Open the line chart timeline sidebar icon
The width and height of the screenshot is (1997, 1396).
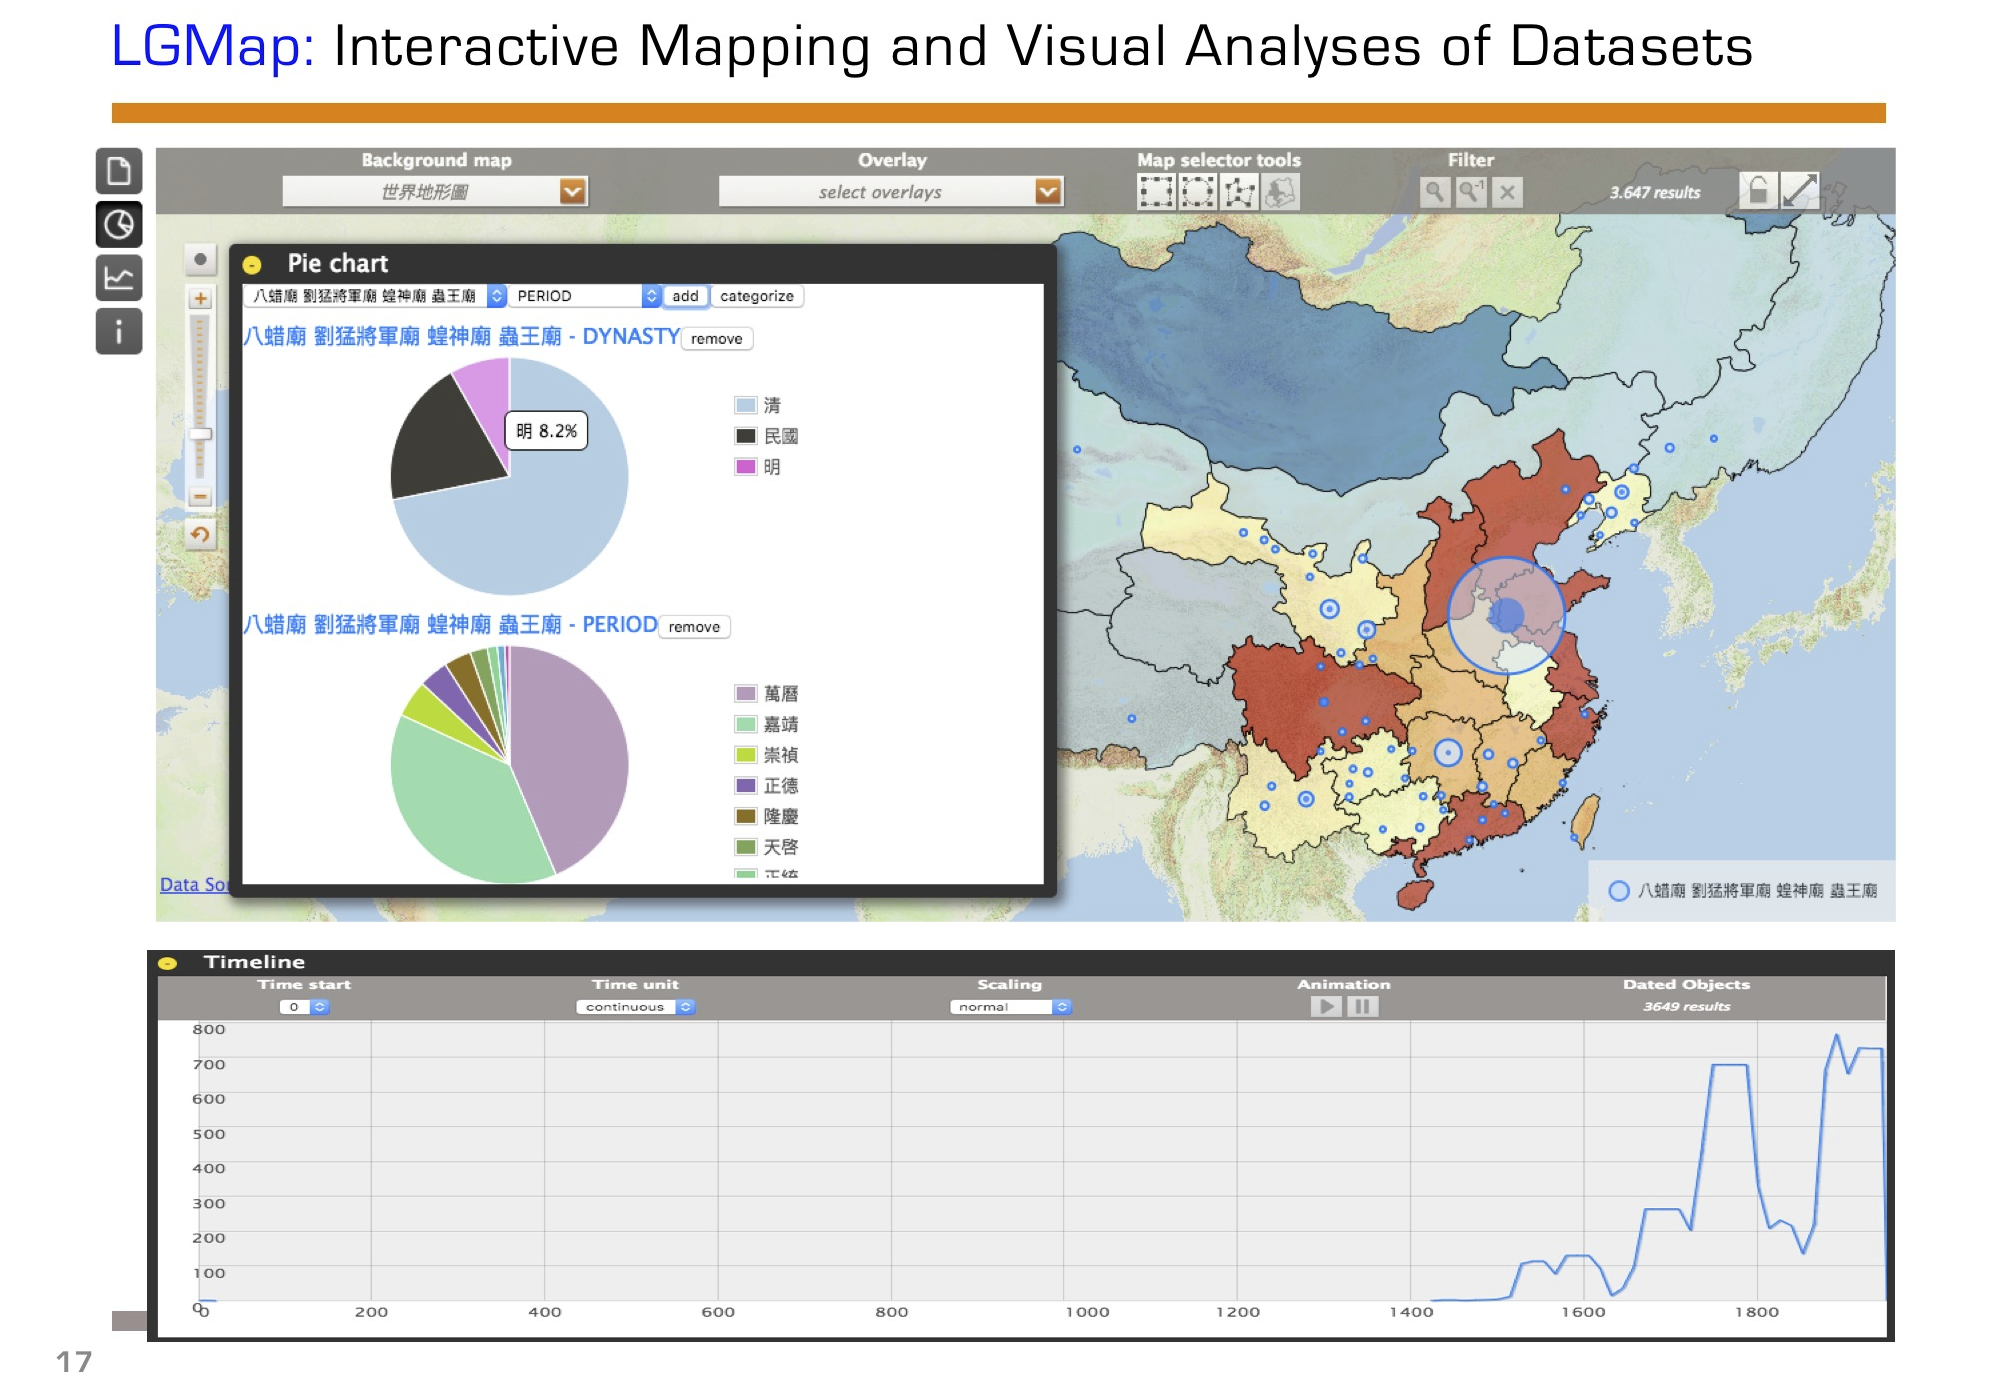pos(119,278)
